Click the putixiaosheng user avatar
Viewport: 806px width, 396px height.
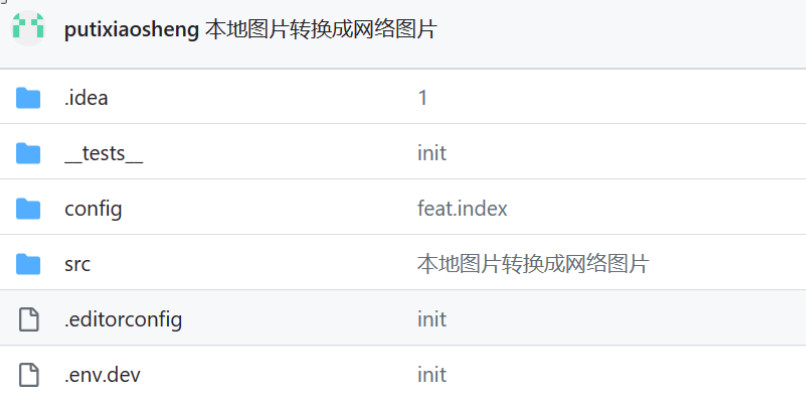tap(28, 28)
